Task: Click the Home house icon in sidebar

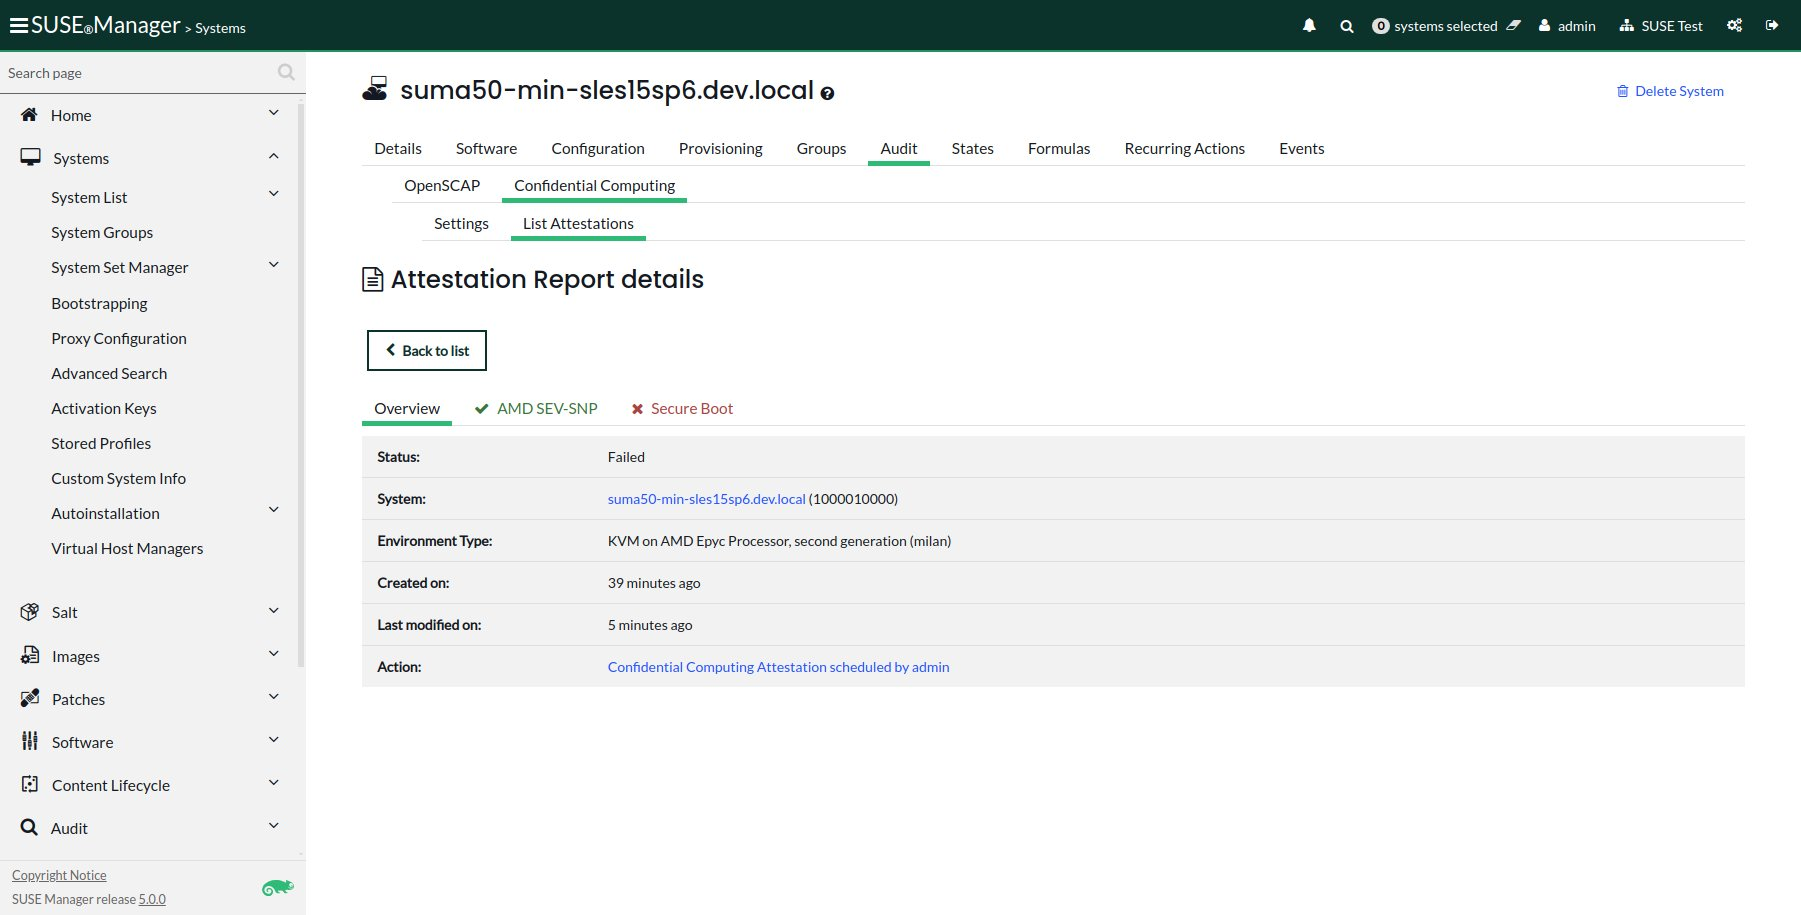Action: [x=29, y=115]
